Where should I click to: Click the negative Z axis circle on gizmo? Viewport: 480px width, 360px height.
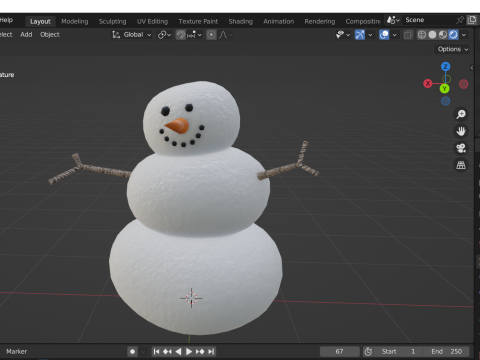coord(446,101)
